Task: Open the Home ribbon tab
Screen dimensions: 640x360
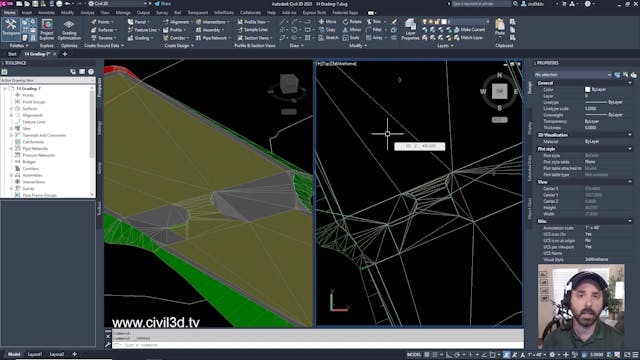Action: click(x=10, y=13)
